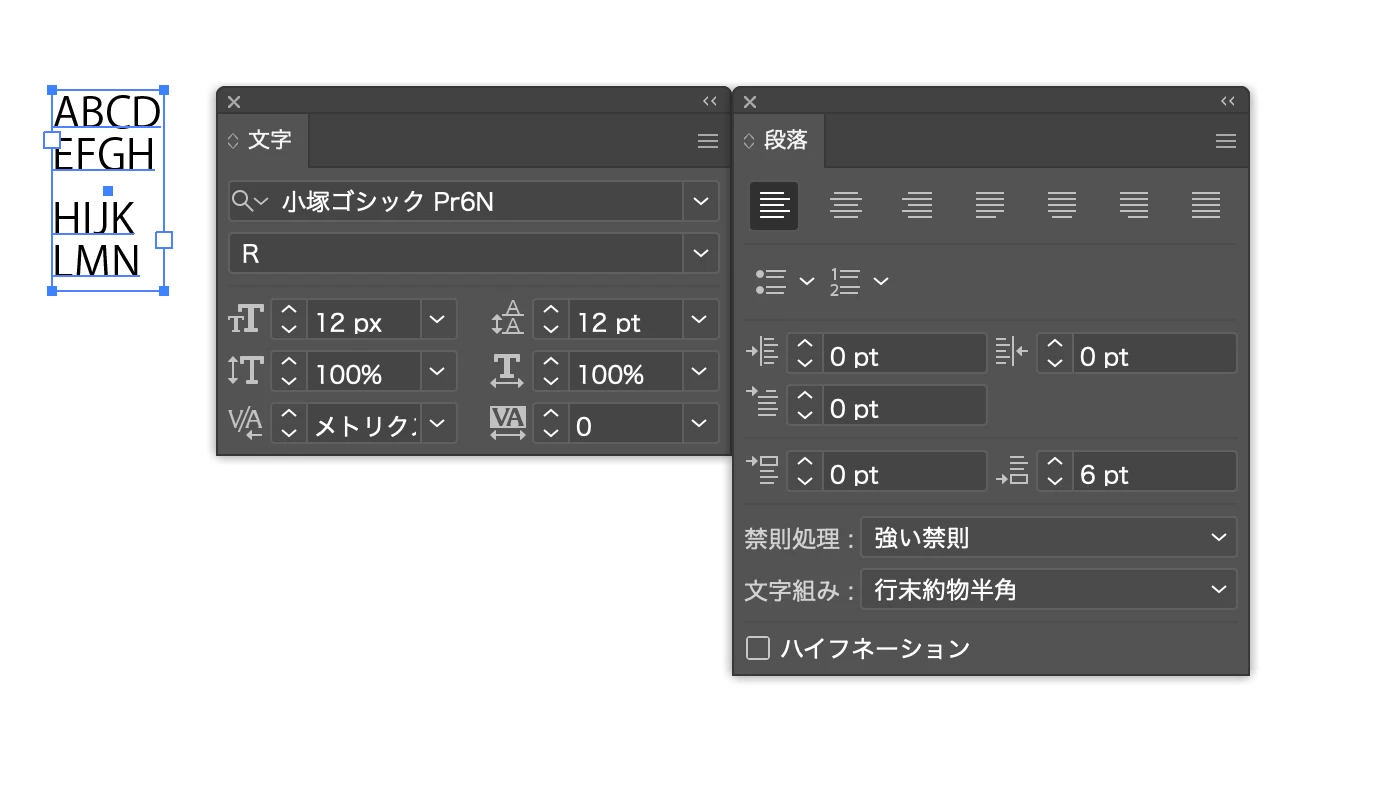Click the right indent icon
The width and height of the screenshot is (1386, 798).
pos(1012,353)
